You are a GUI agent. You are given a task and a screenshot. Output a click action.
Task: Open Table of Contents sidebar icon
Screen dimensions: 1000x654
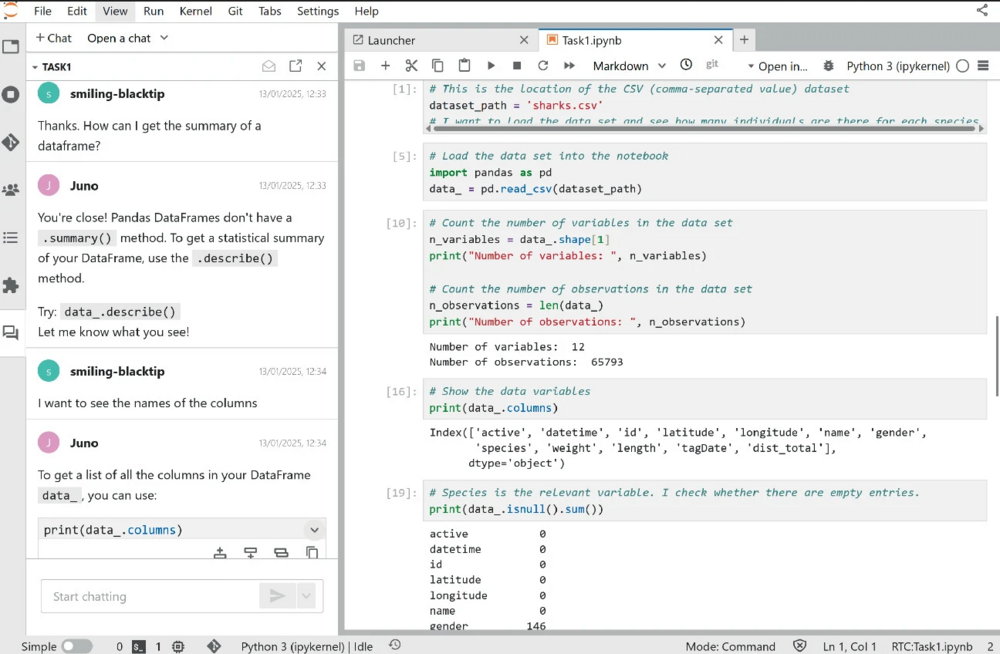click(11, 238)
